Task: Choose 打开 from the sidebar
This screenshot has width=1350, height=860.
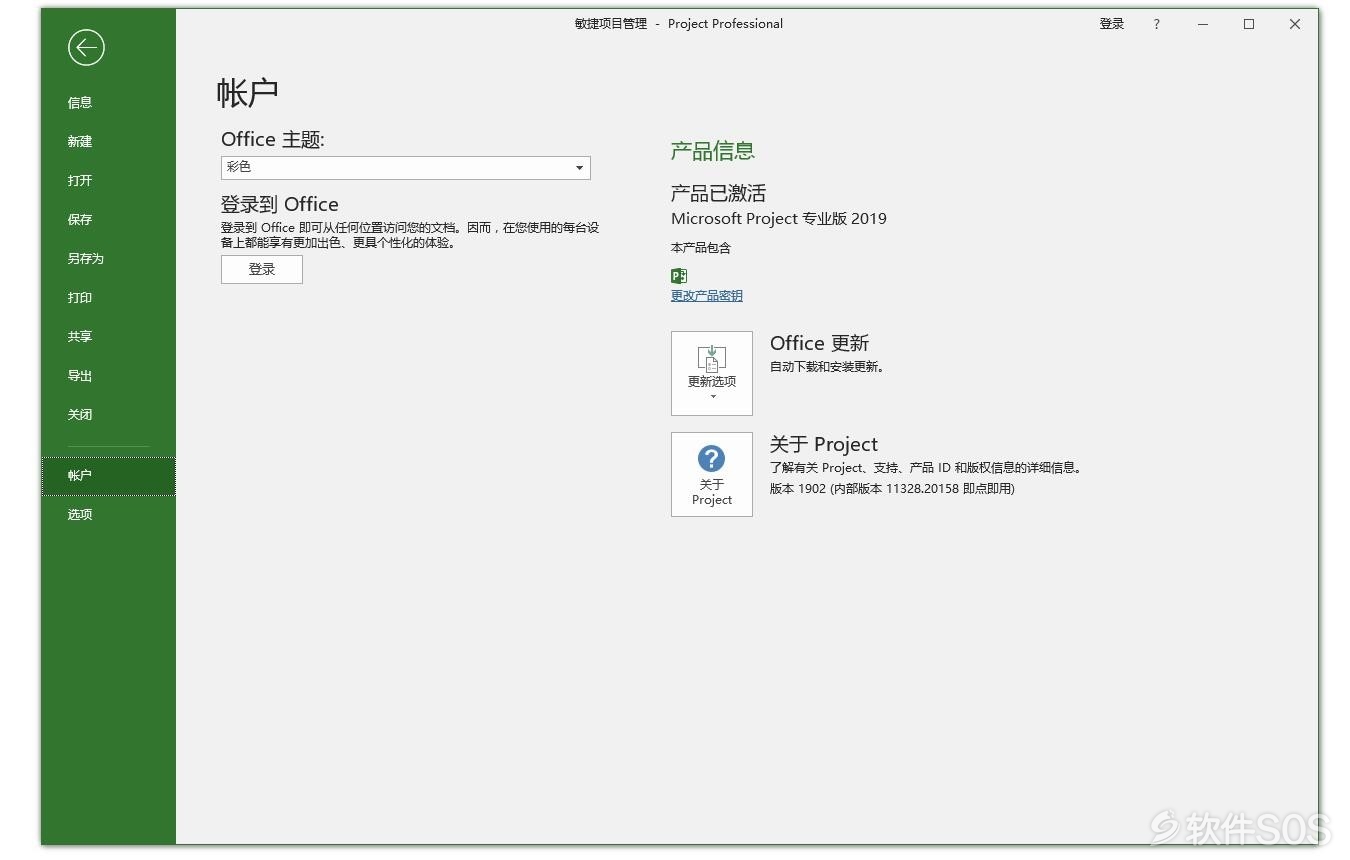Action: click(108, 180)
